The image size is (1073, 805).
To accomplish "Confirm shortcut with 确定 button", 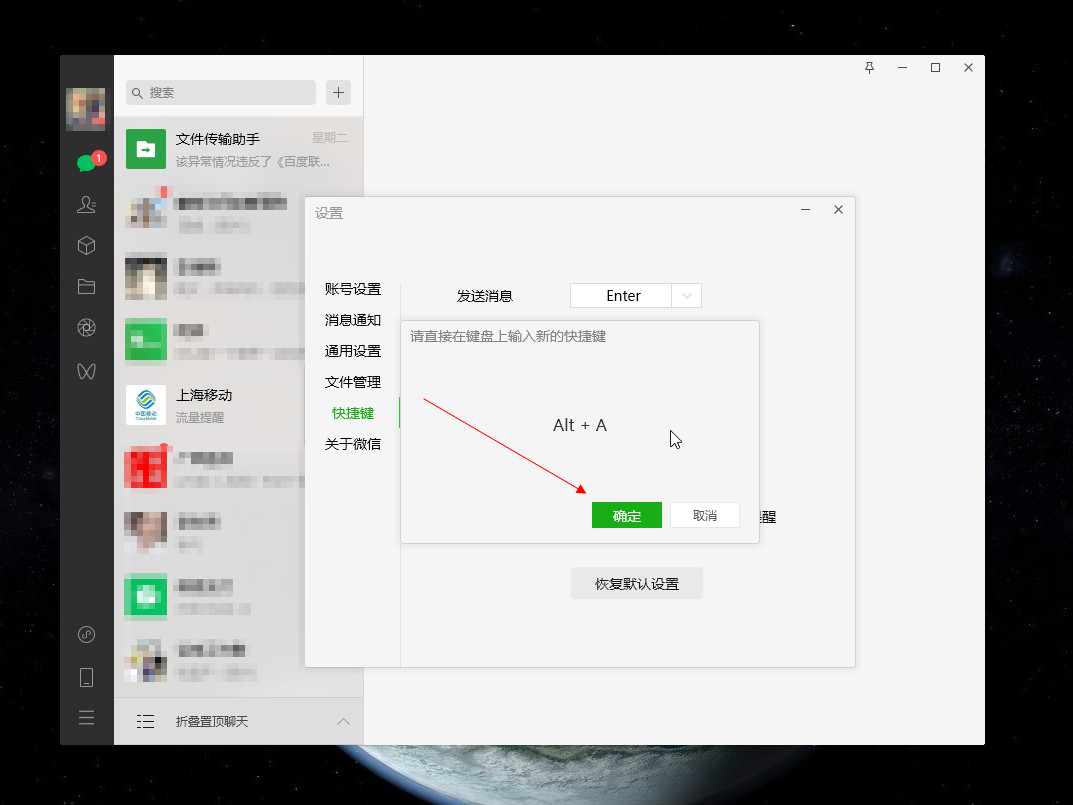I will (x=627, y=515).
